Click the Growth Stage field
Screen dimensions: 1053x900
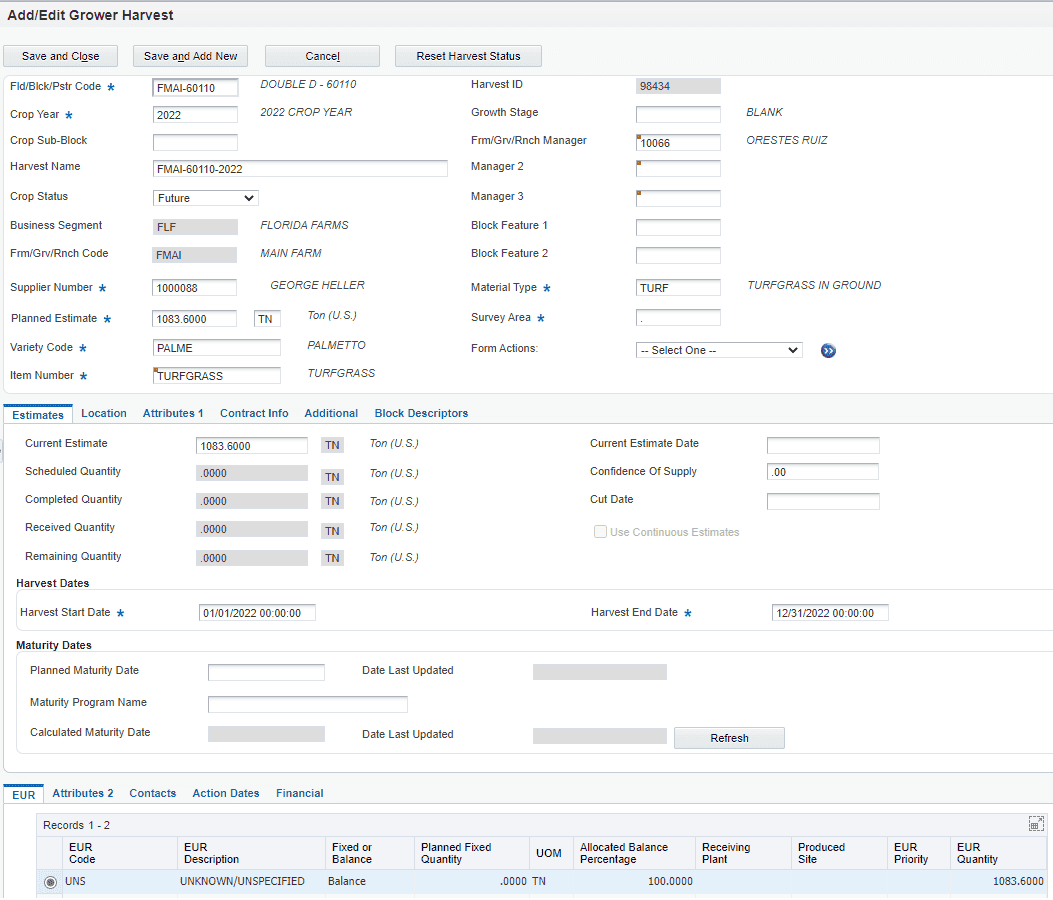(678, 114)
